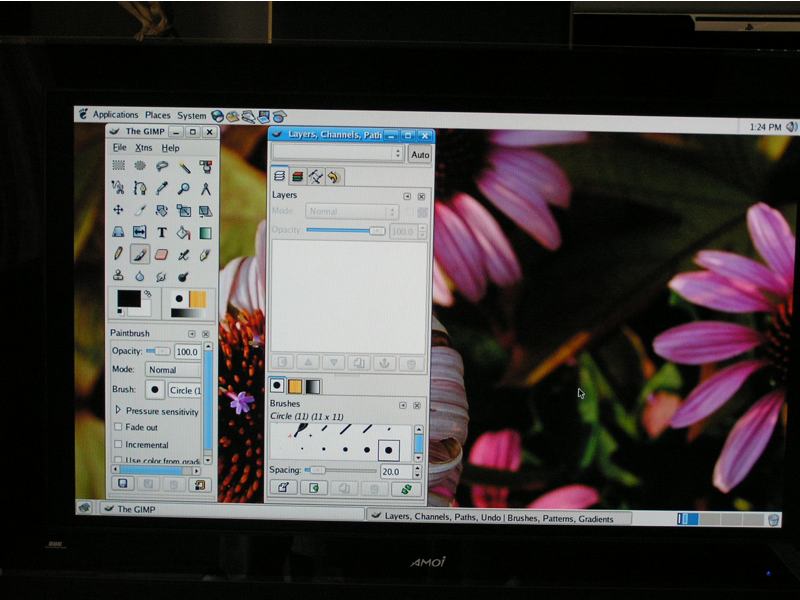Switch to the Undo History tab
This screenshot has width=800, height=600.
pos(334,177)
